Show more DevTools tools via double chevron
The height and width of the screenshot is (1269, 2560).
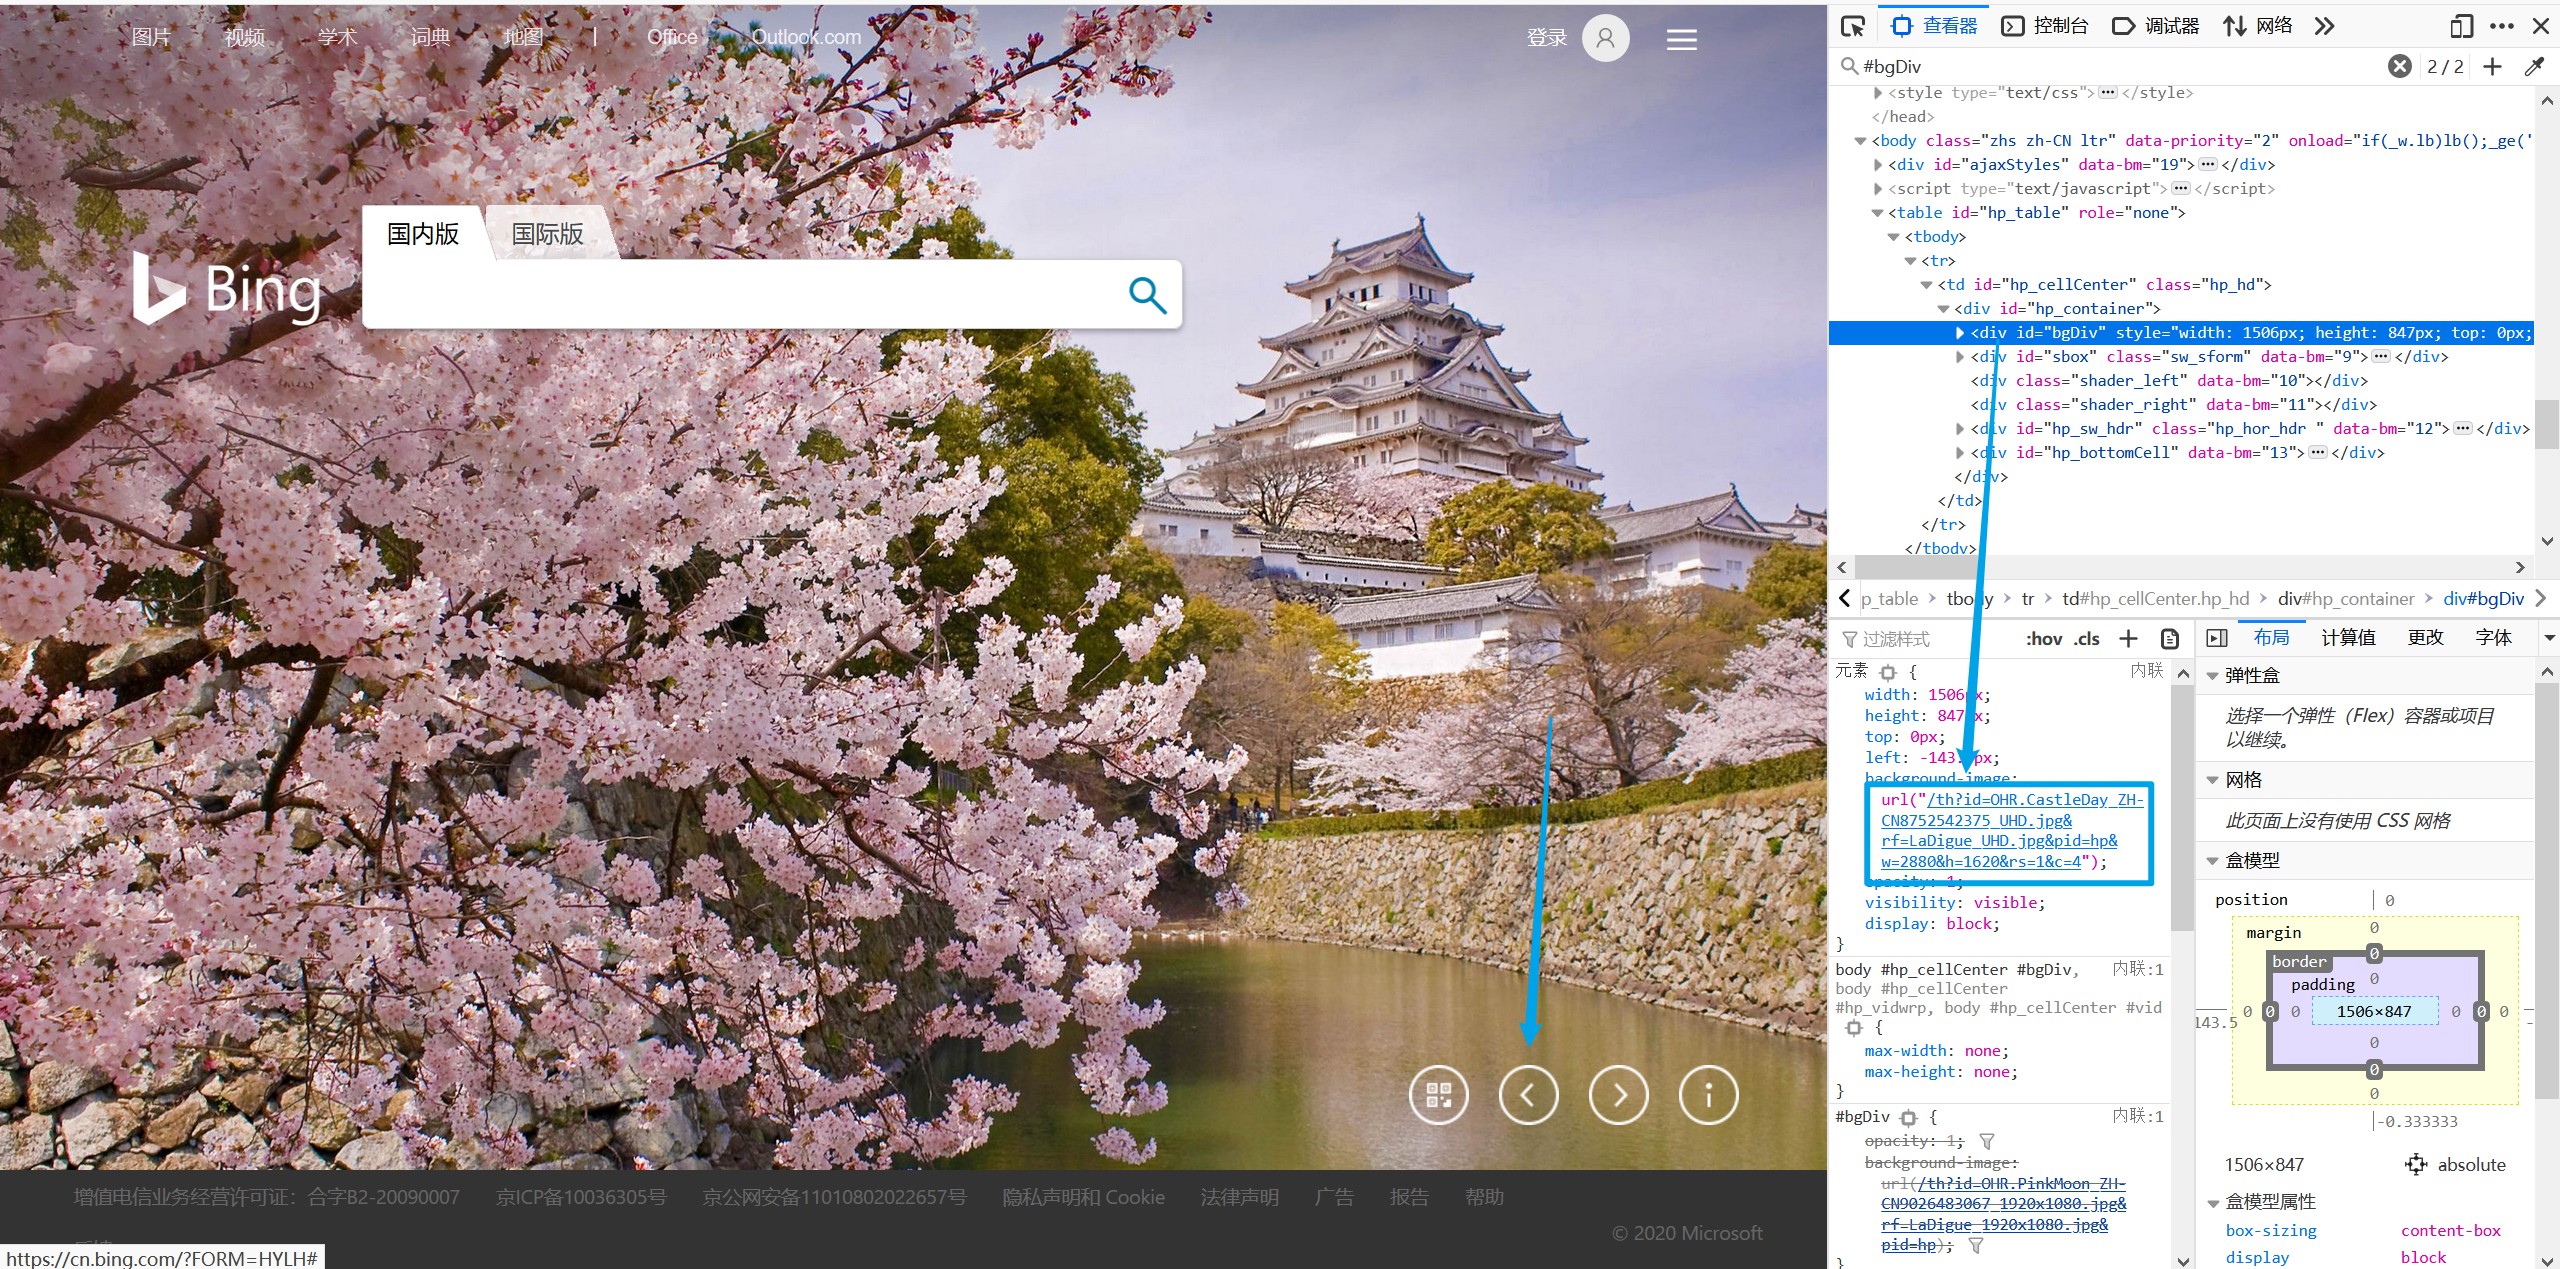coord(2325,26)
